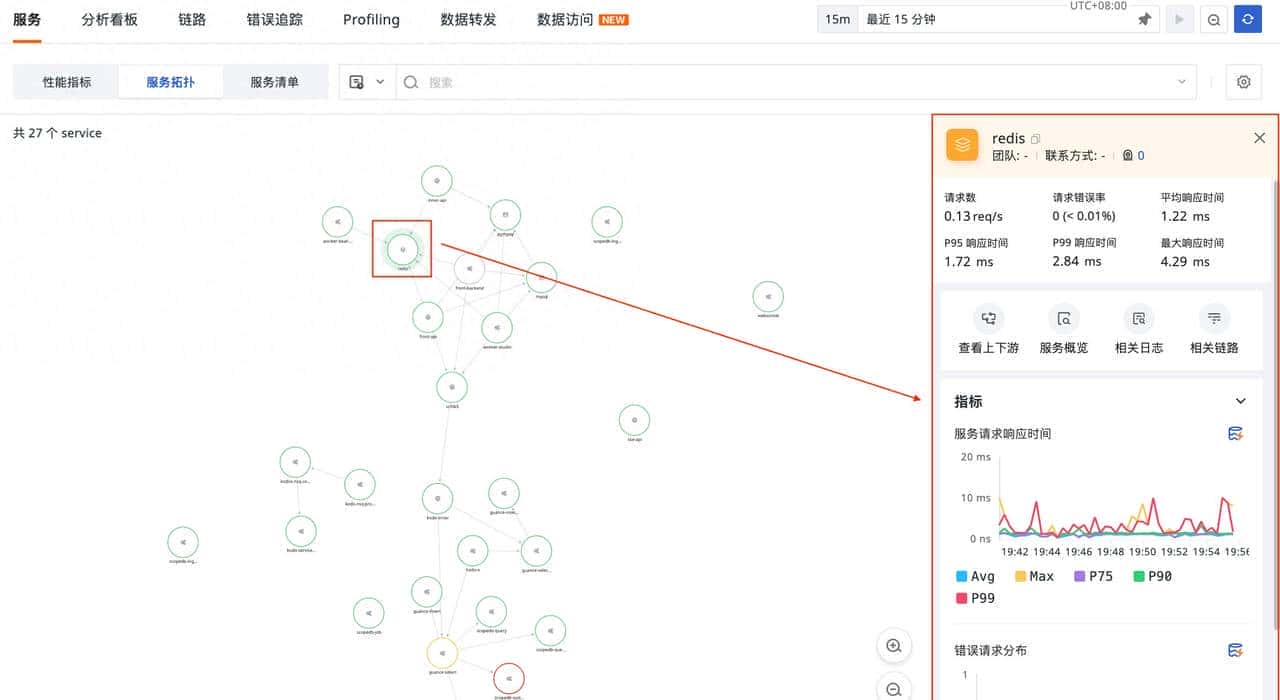Open 服务概览 for redis
1280x700 pixels.
pos(1064,331)
